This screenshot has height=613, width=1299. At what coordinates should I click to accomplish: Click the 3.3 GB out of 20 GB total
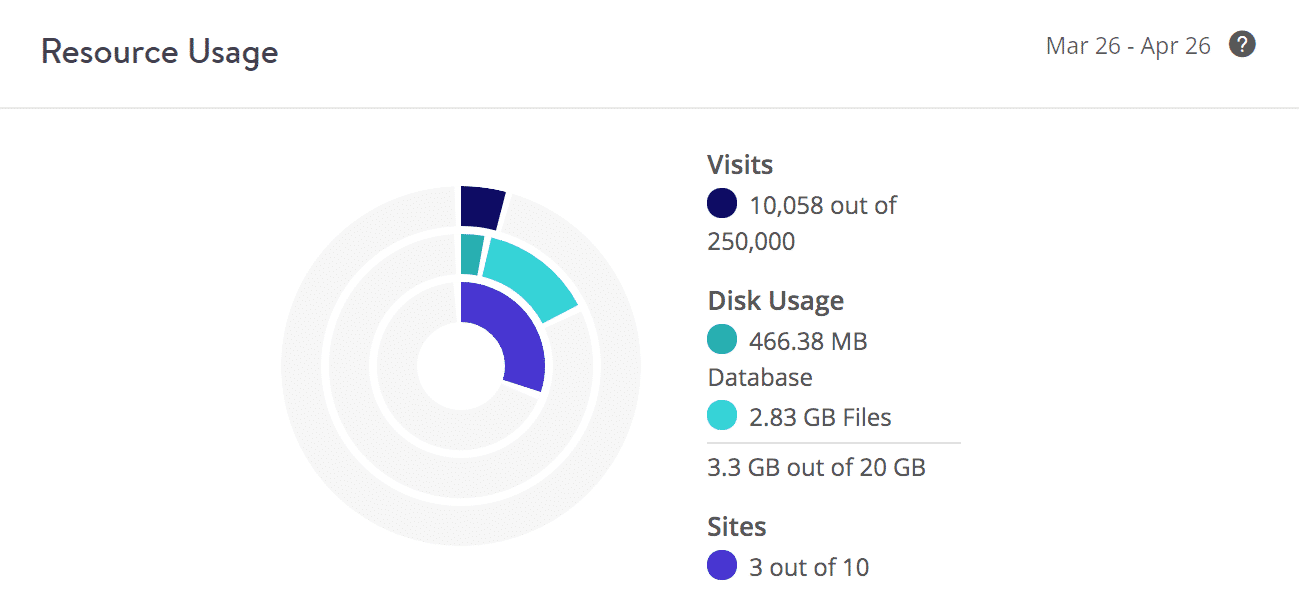tap(816, 467)
